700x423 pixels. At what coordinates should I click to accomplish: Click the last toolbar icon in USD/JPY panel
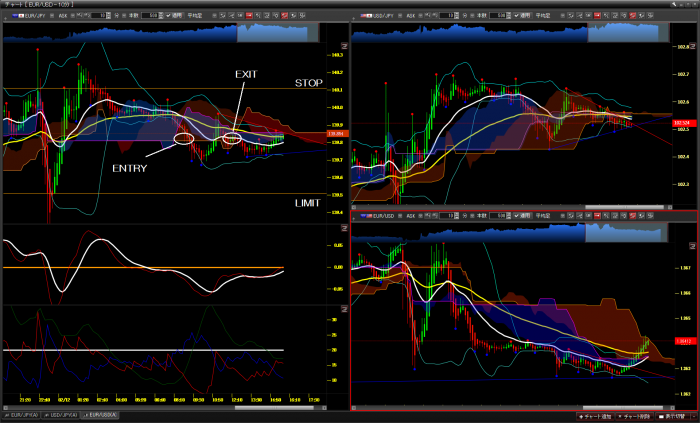click(x=650, y=16)
